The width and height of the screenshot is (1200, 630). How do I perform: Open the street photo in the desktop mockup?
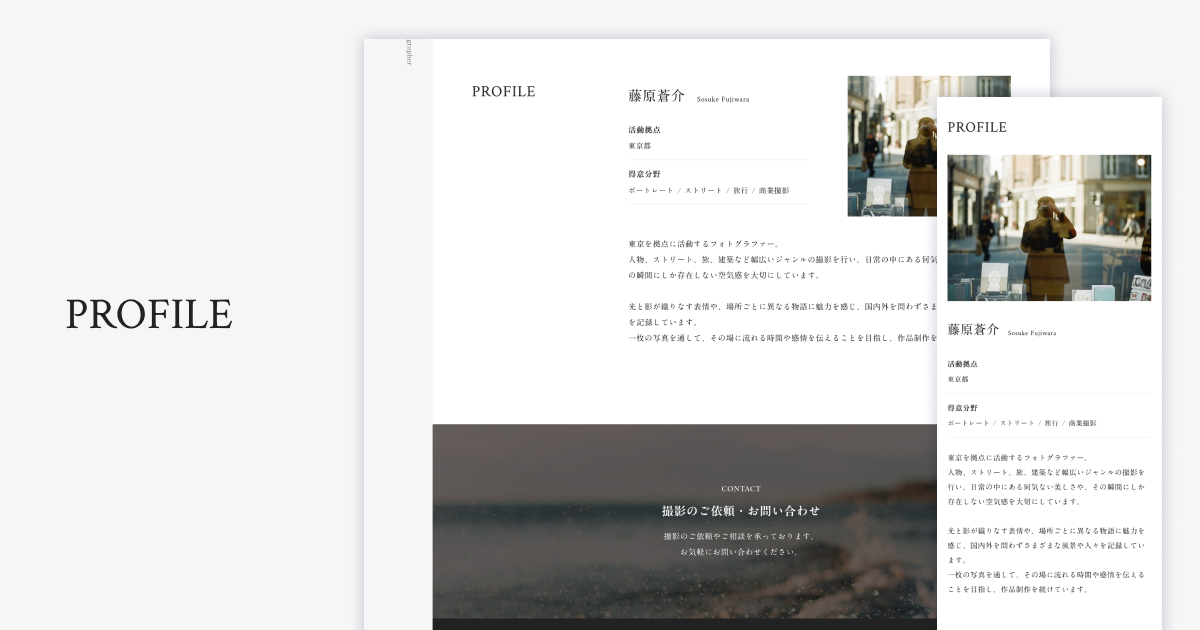892,146
